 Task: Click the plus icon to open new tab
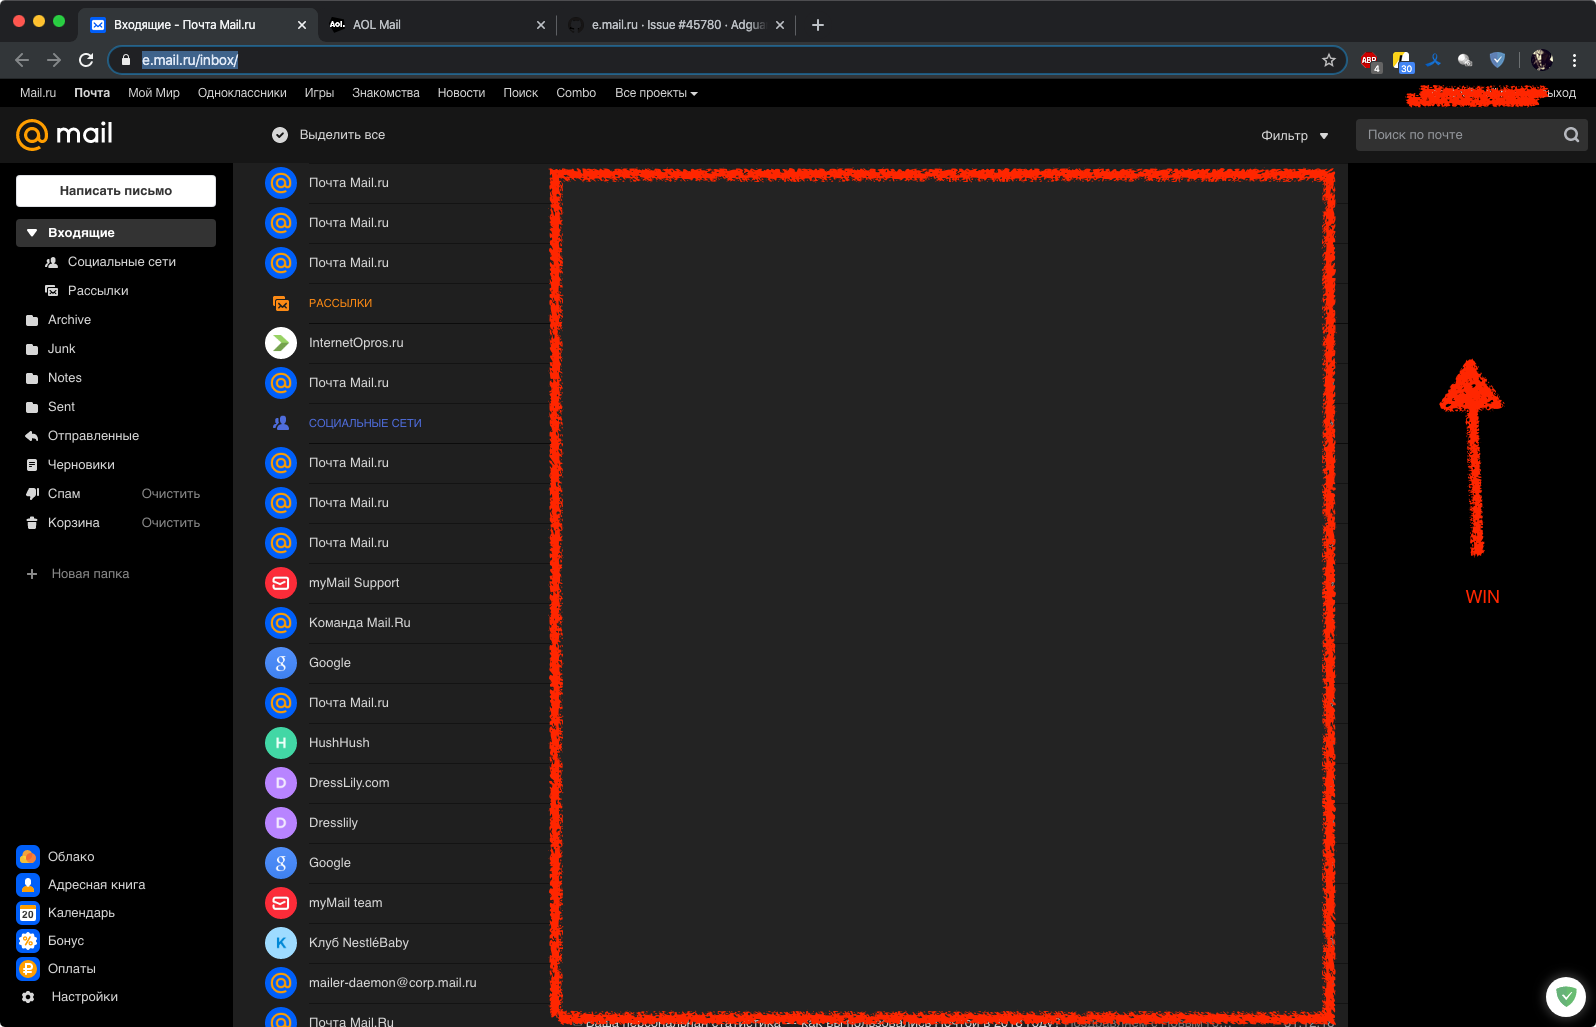coord(818,25)
